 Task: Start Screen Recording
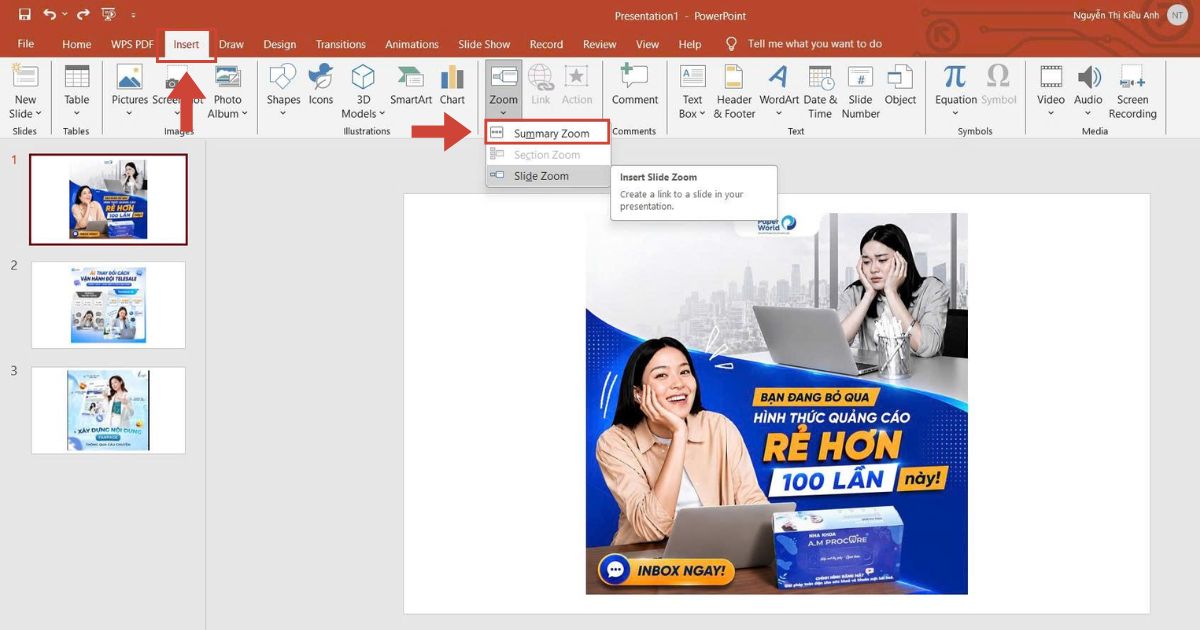coord(1132,91)
